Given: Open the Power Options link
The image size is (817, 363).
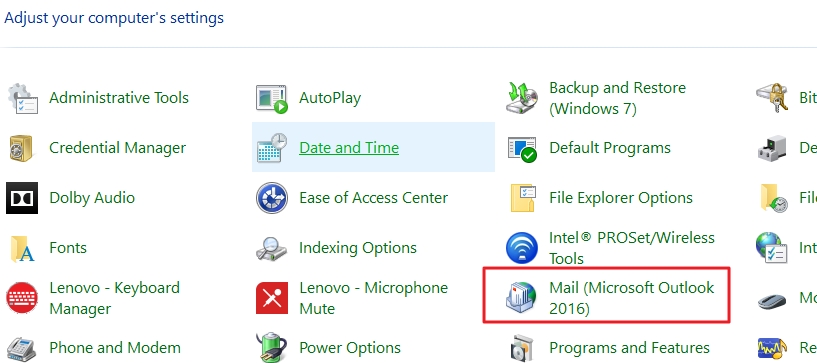Looking at the screenshot, I should click(350, 348).
